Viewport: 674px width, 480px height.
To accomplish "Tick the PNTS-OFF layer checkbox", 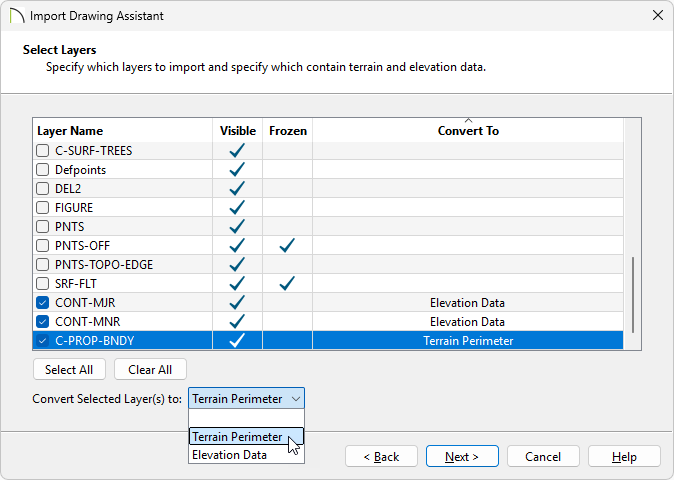I will pos(43,246).
